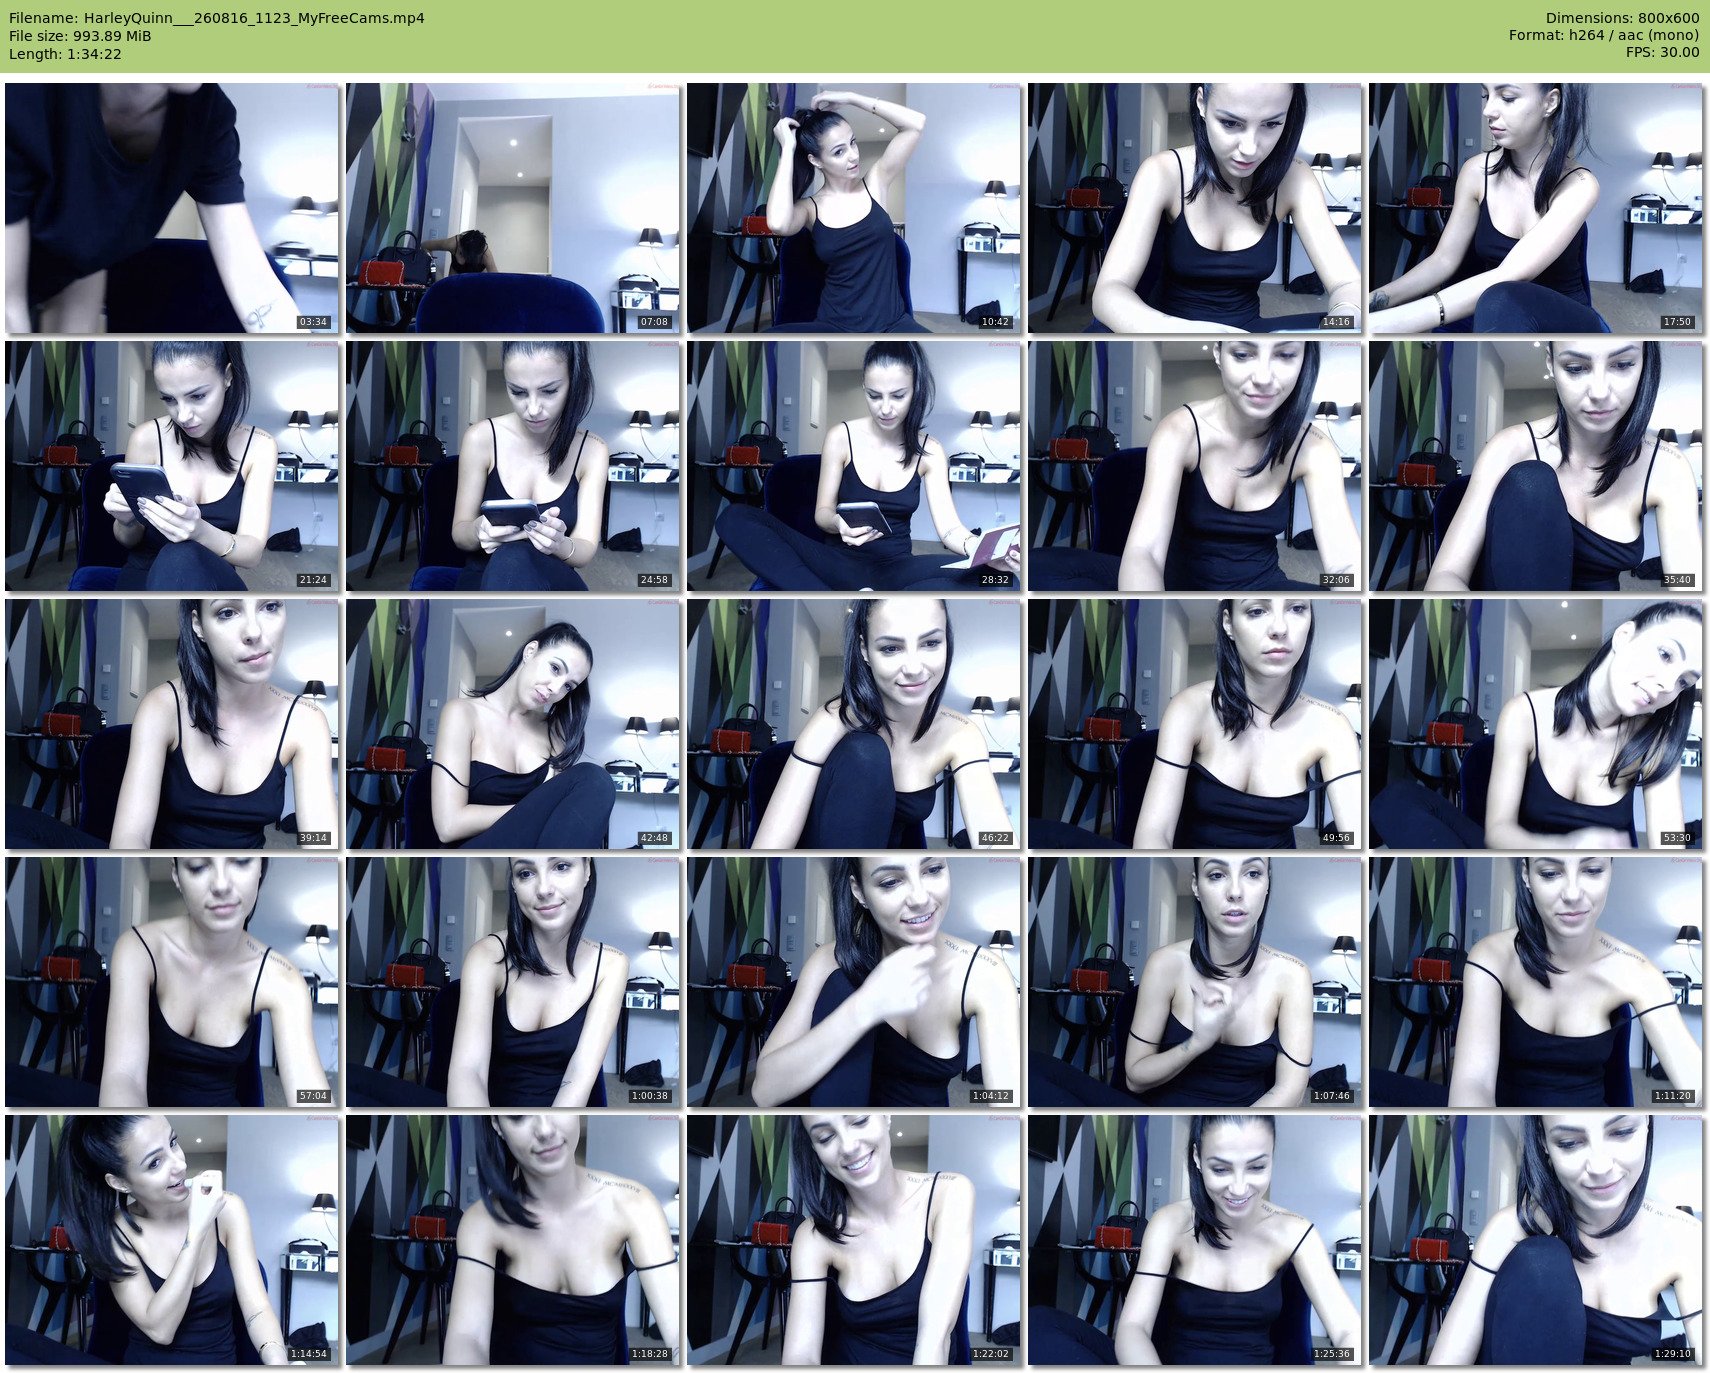
Task: Select the "File size: 993.89 MiB" text
Action: click(x=80, y=36)
